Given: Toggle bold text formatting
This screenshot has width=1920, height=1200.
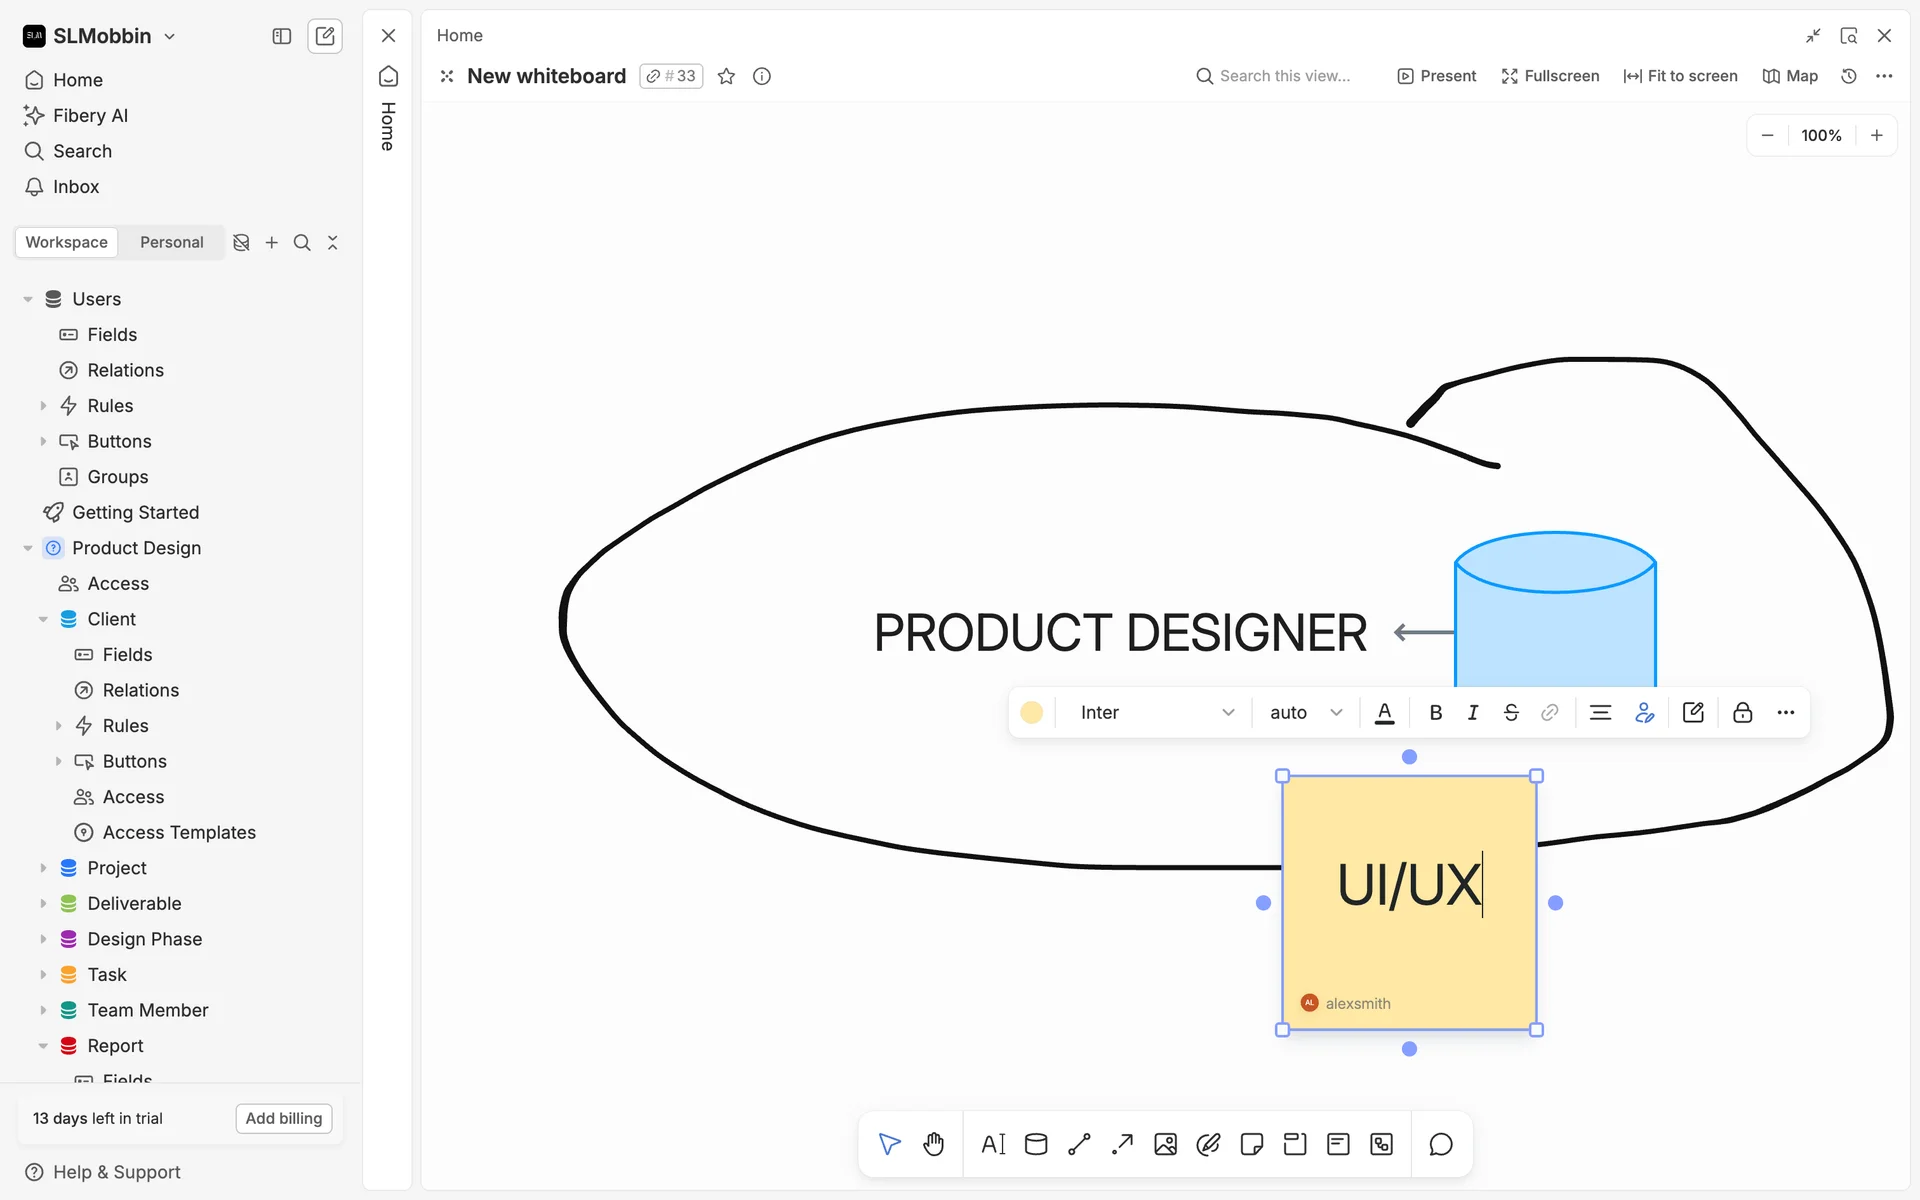Looking at the screenshot, I should point(1435,712).
